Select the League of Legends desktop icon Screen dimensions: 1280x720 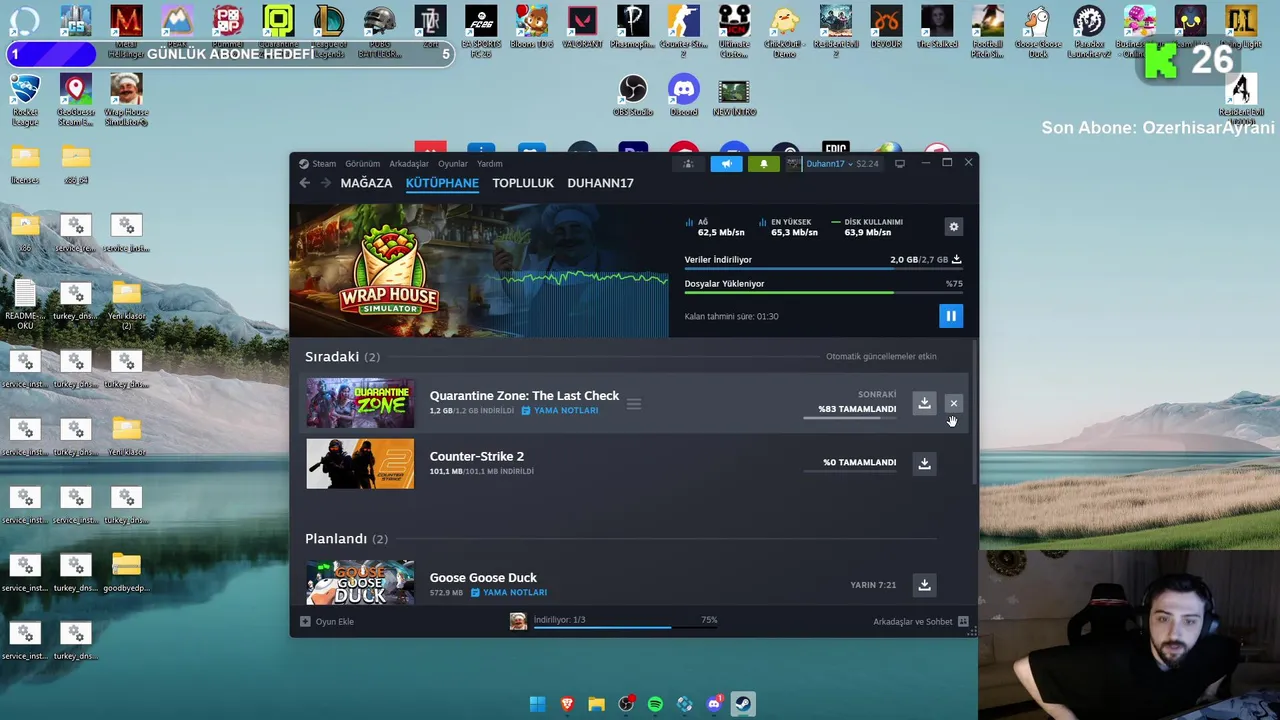point(329,30)
